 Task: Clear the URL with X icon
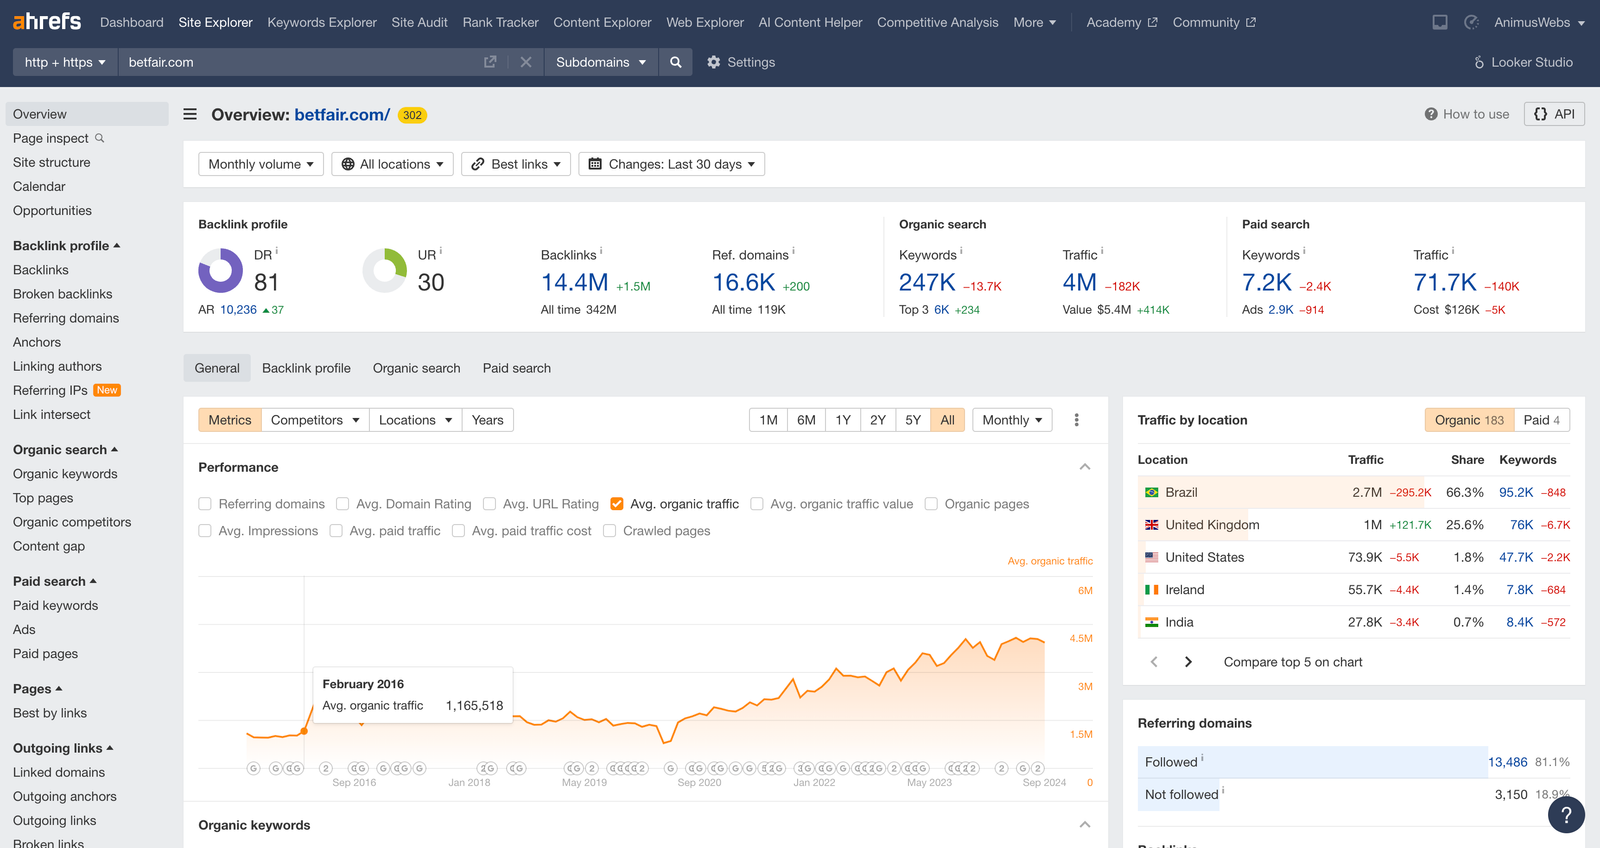click(526, 62)
